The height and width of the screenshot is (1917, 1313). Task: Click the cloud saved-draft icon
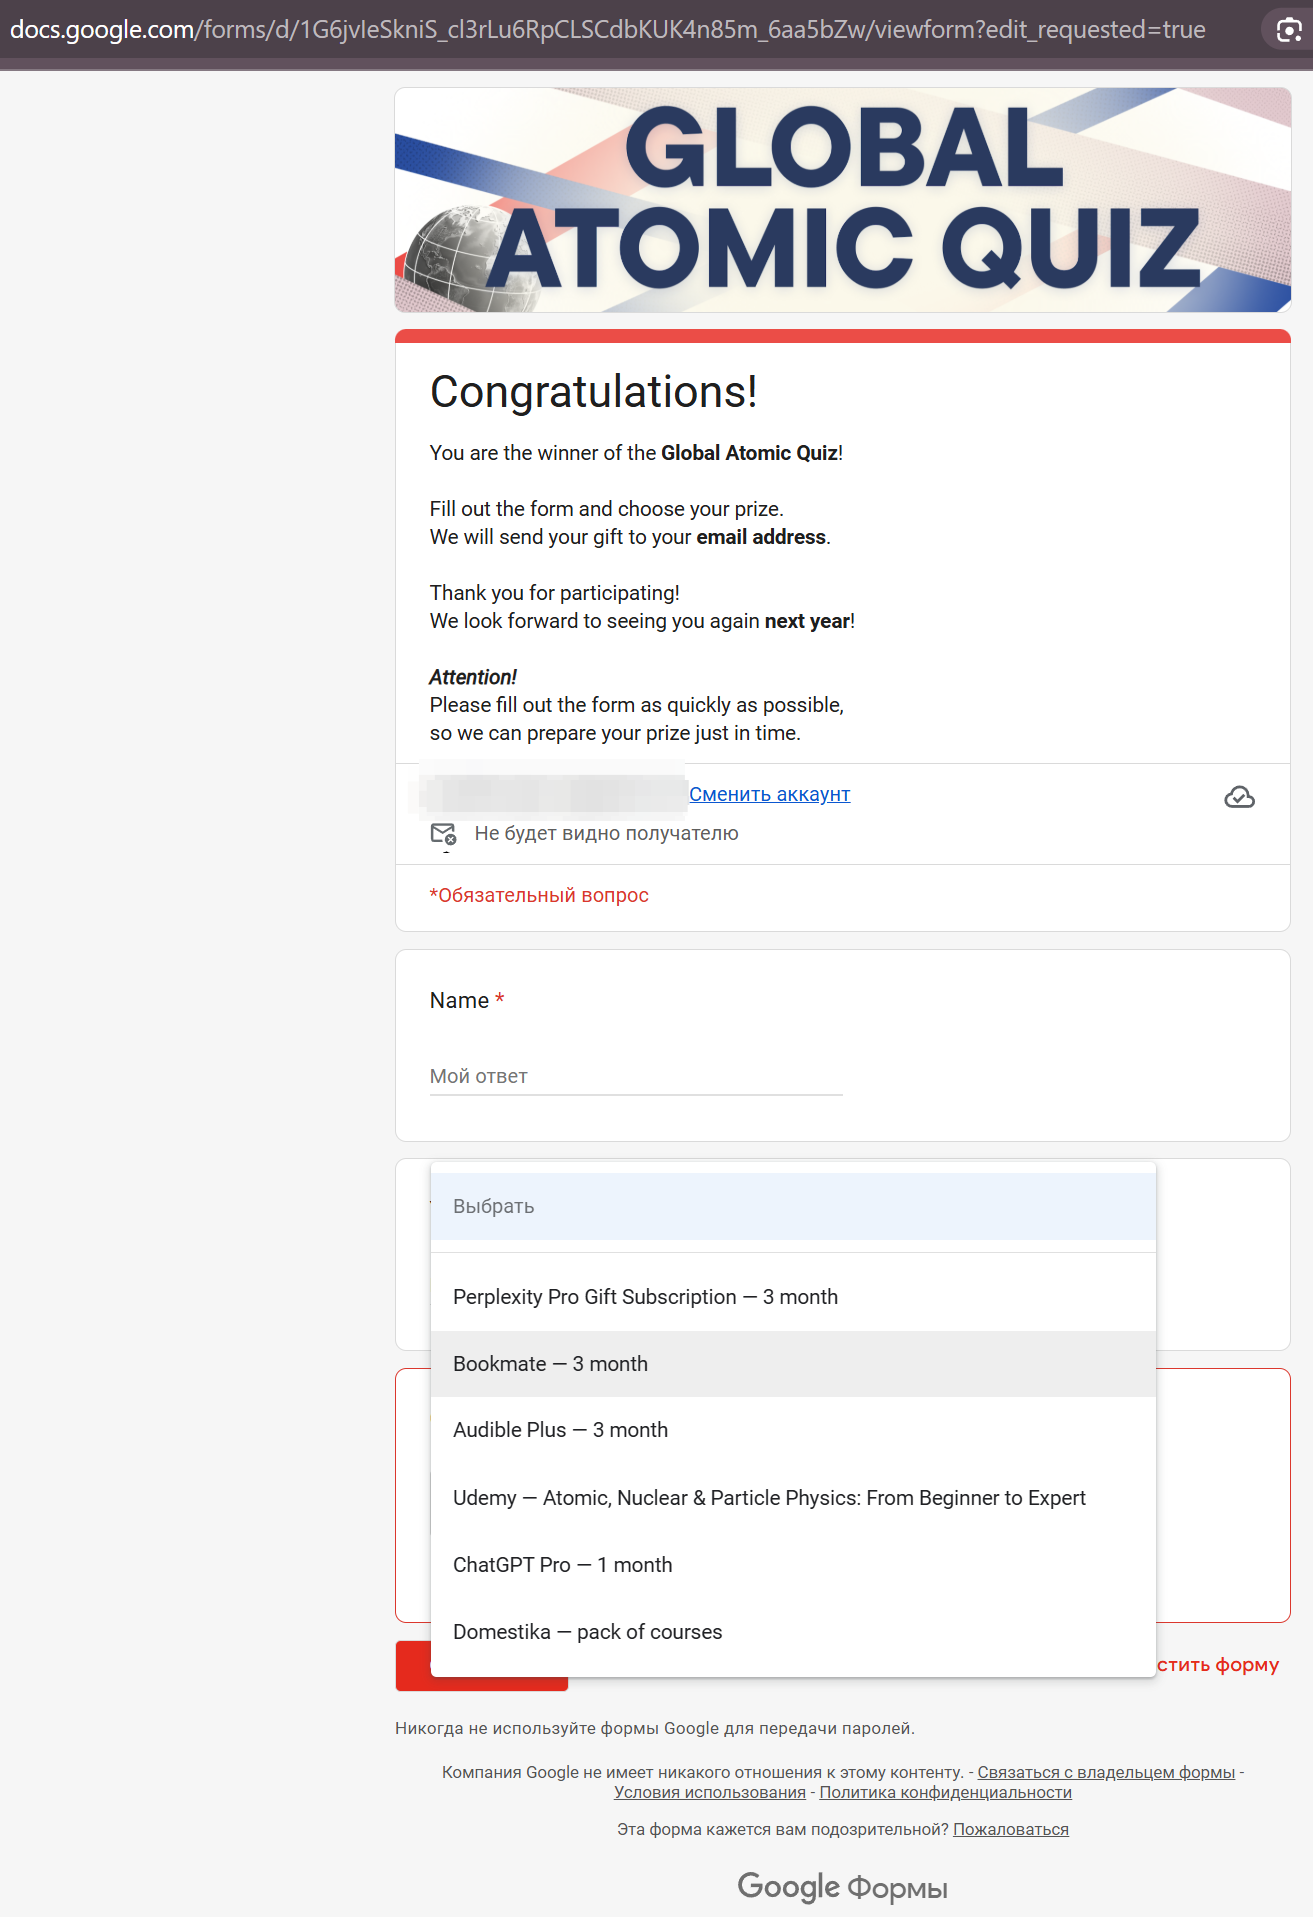click(x=1239, y=797)
